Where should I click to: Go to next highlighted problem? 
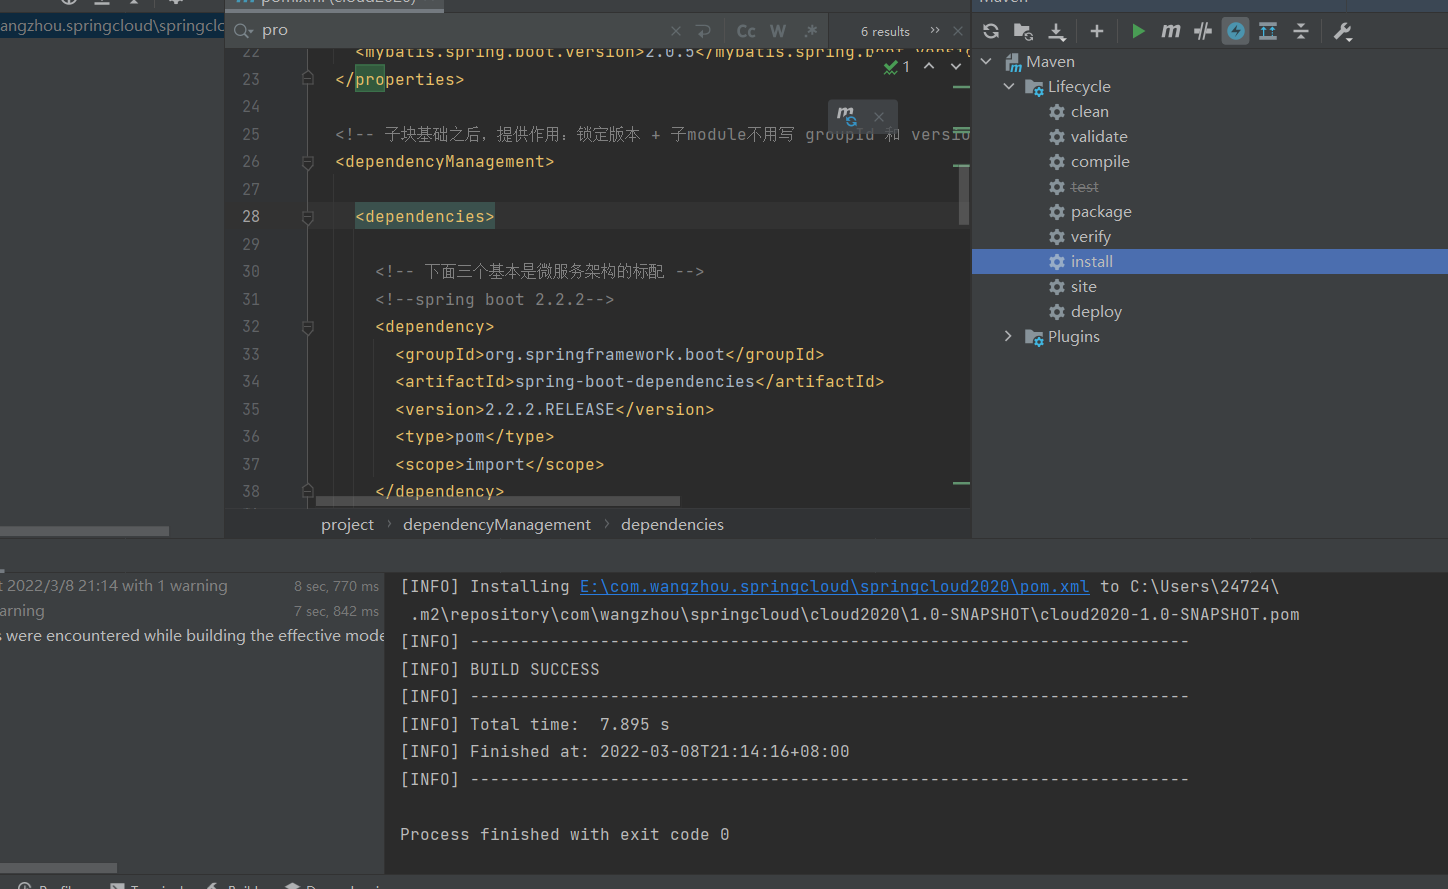point(956,66)
